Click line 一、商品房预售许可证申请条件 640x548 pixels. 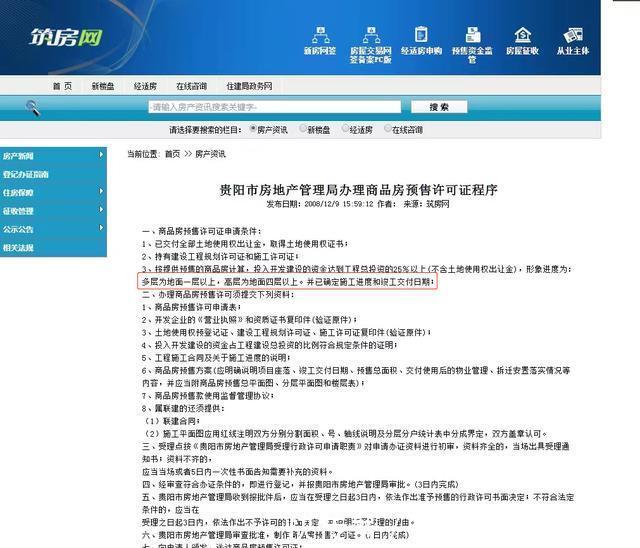click(x=202, y=231)
